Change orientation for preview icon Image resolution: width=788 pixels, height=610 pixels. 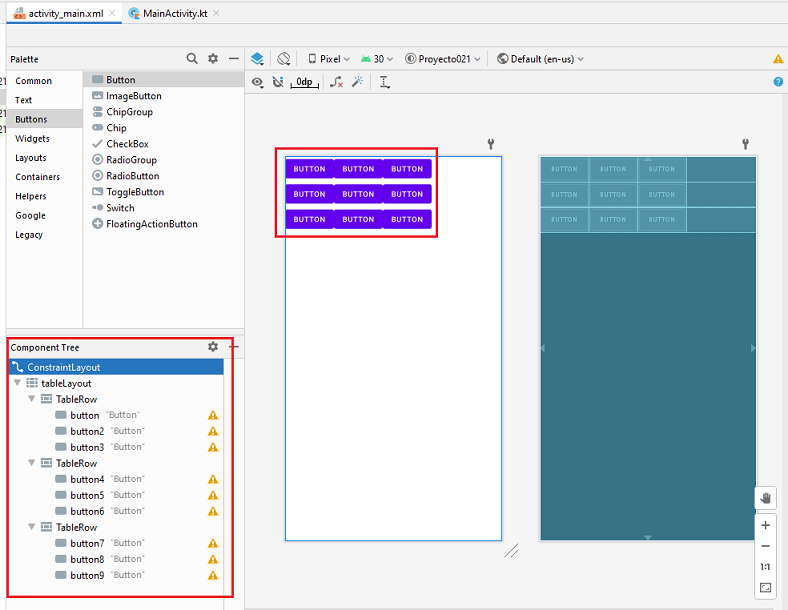tap(283, 59)
